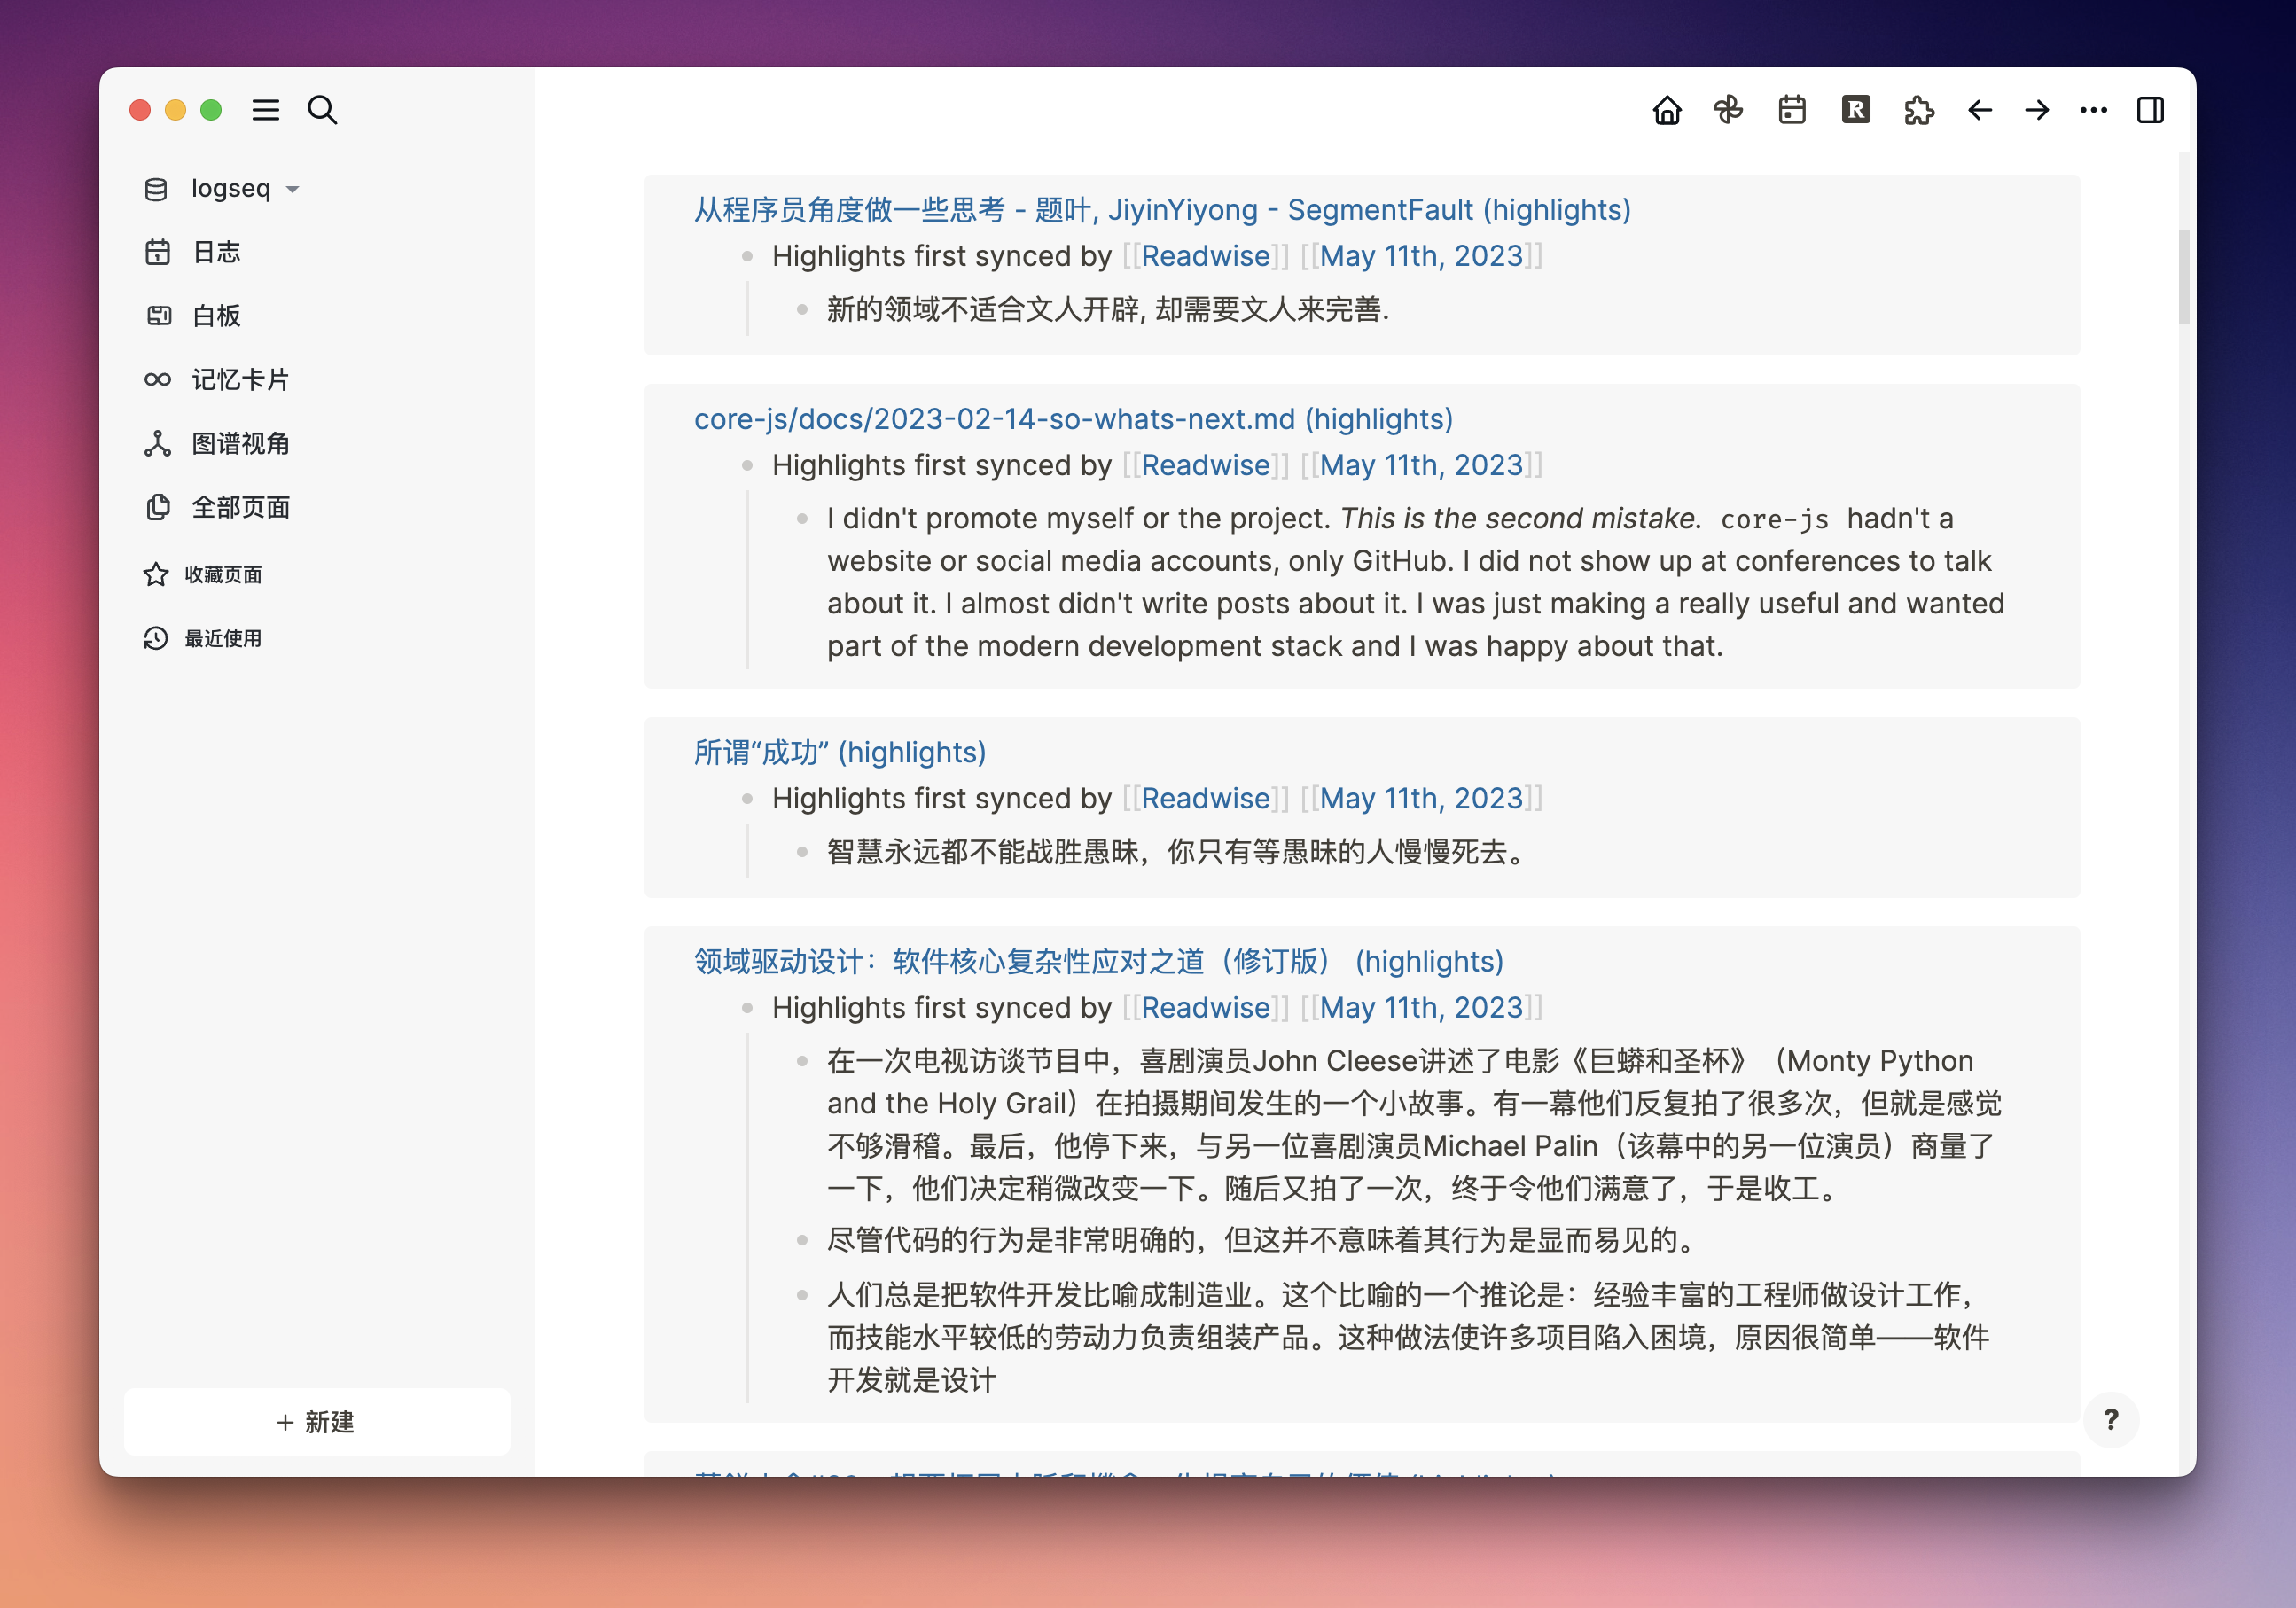Image resolution: width=2296 pixels, height=1608 pixels.
Task: Open core-js so-whats-next.md highlights link
Action: pos(1073,419)
